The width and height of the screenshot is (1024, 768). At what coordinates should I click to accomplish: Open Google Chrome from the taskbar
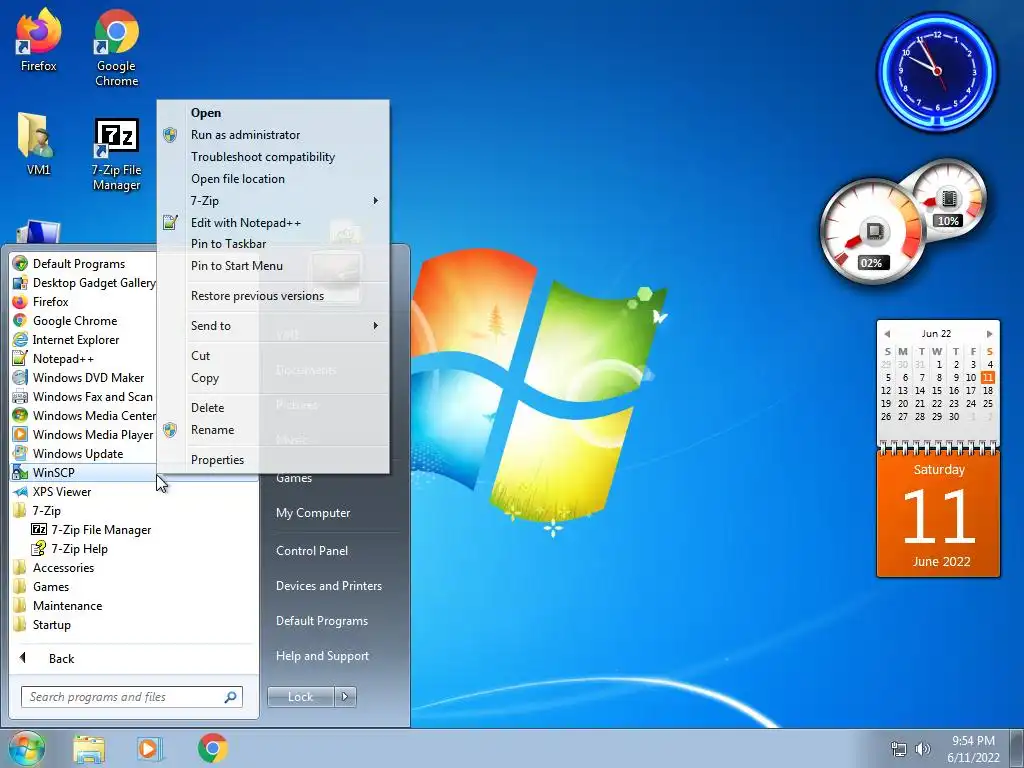pyautogui.click(x=213, y=748)
